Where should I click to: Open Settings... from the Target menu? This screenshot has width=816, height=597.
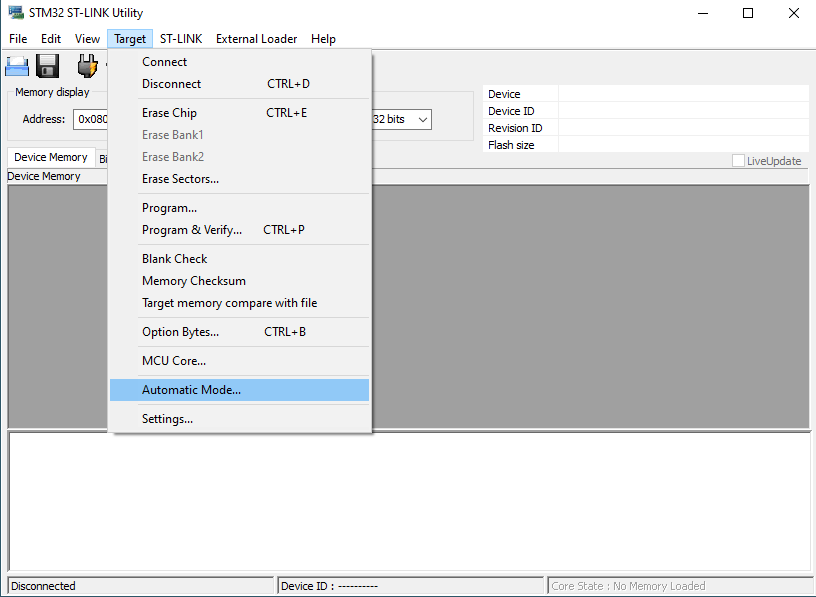click(x=239, y=419)
